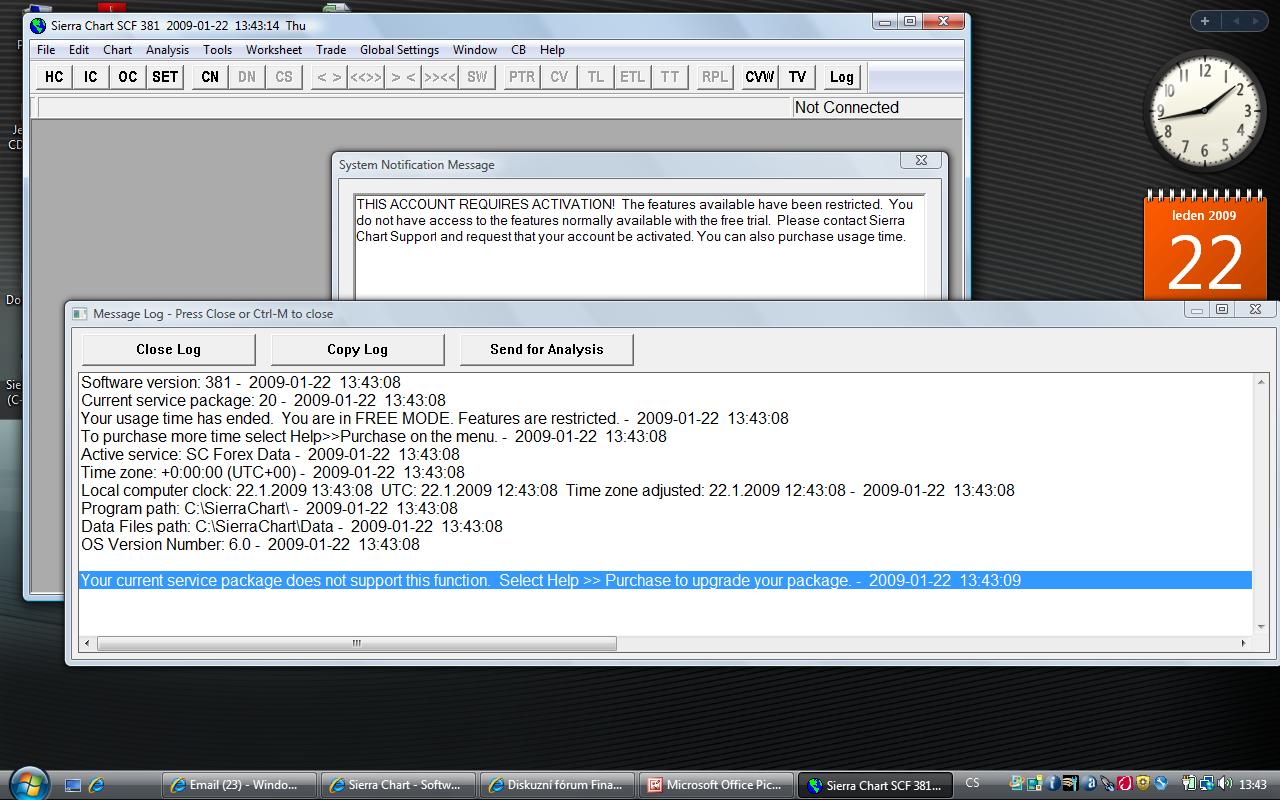Click the '>><<' toolbar button
The height and width of the screenshot is (800, 1280).
coord(440,77)
